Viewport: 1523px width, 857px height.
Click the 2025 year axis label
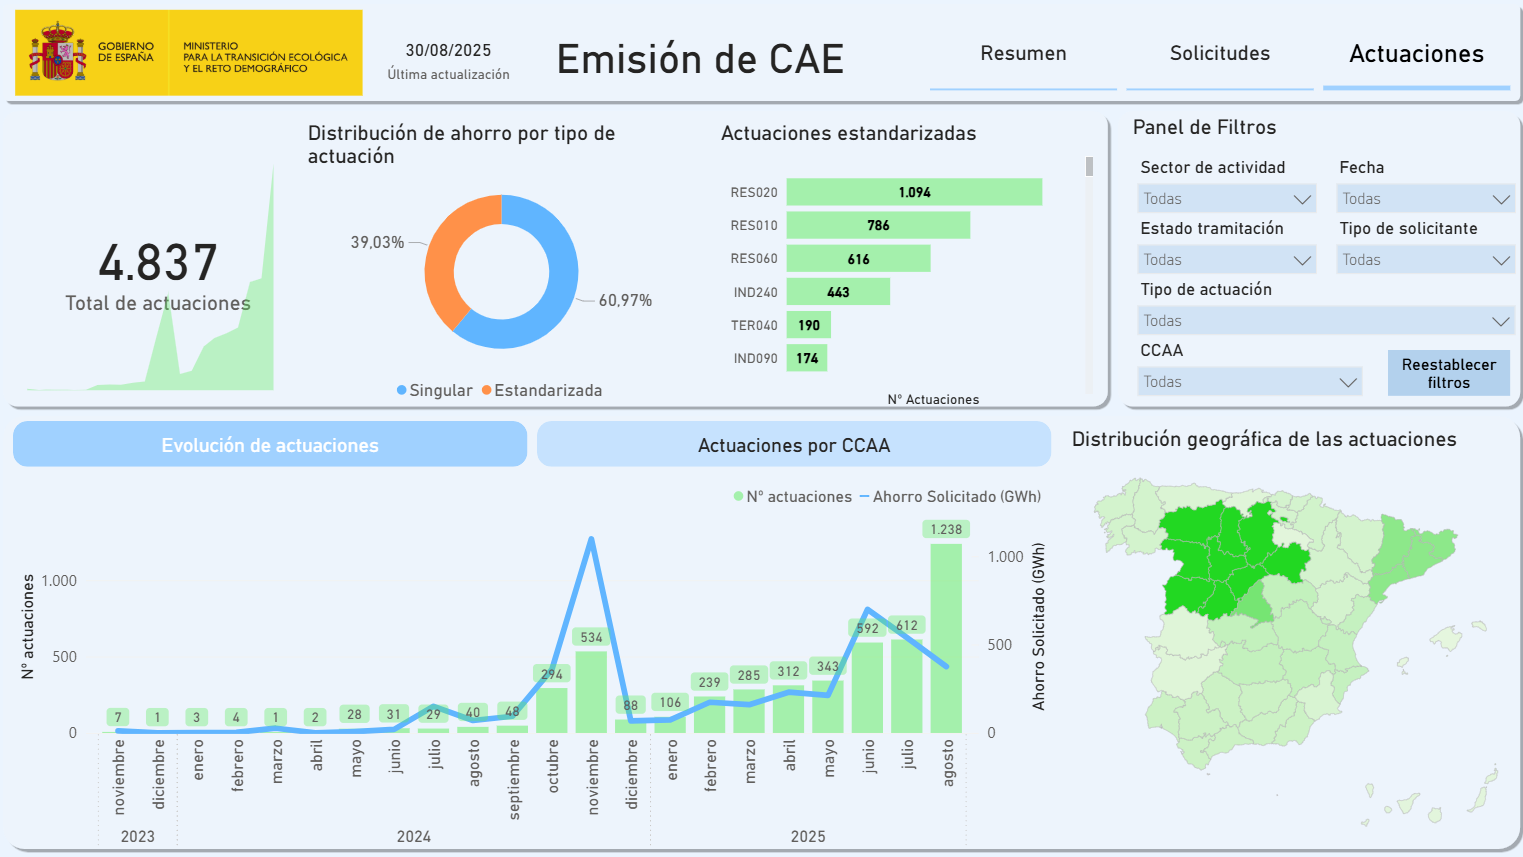coord(808,836)
